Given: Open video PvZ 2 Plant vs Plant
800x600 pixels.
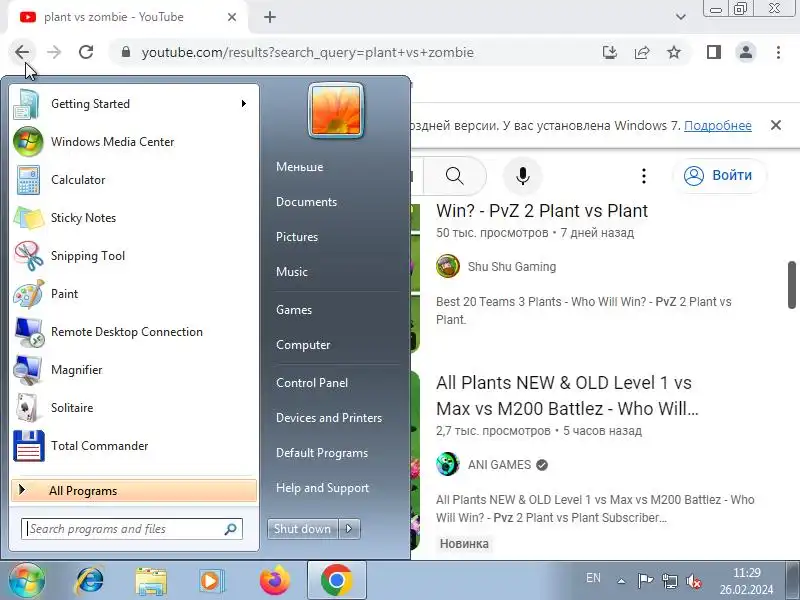Looking at the screenshot, I should coord(542,211).
